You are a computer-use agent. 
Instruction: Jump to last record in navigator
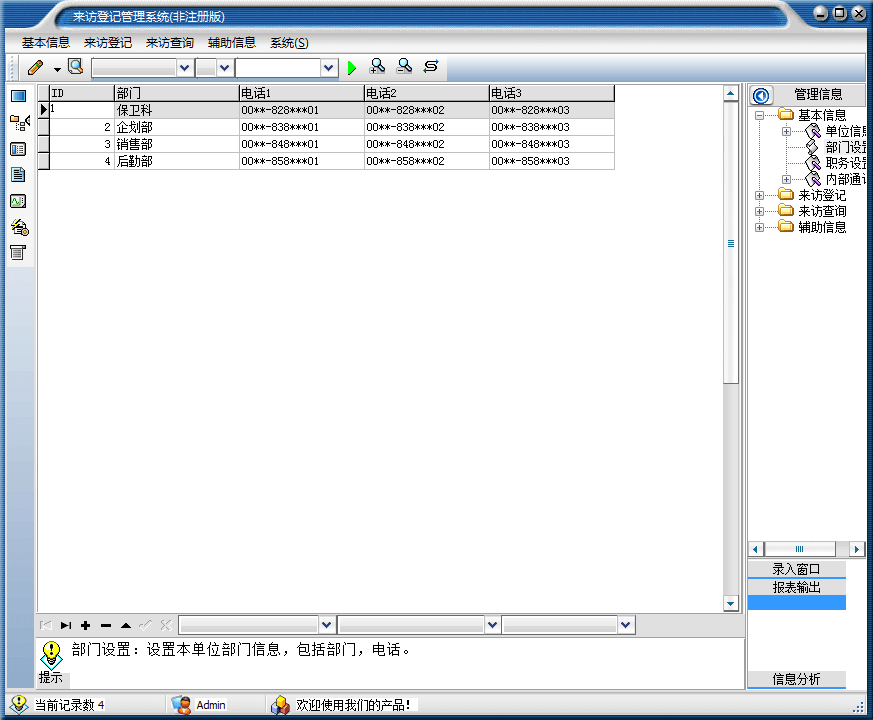(66, 625)
